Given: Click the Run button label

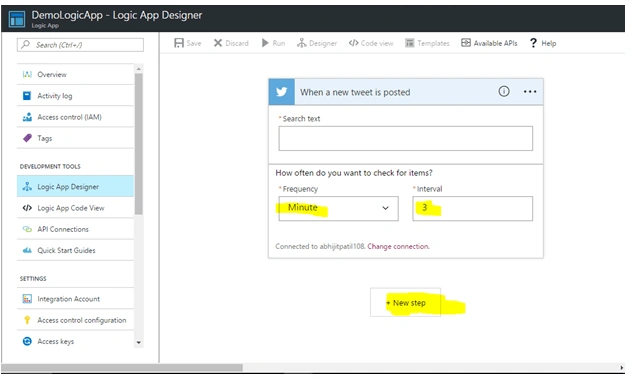Looking at the screenshot, I should (279, 43).
